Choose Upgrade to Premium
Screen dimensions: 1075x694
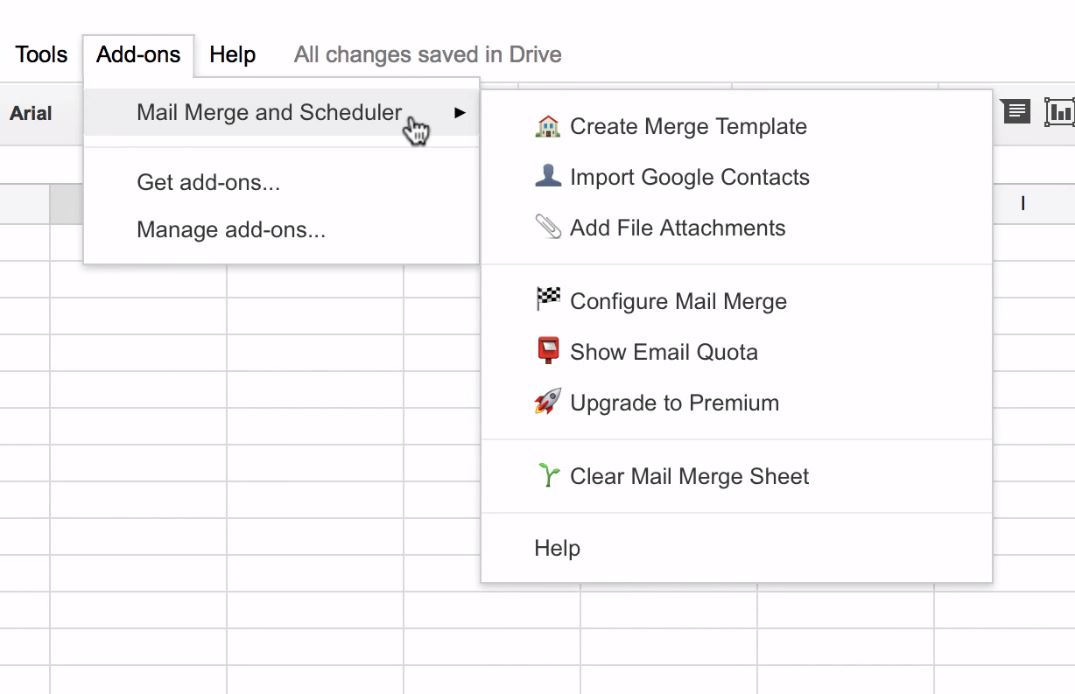(x=736, y=403)
